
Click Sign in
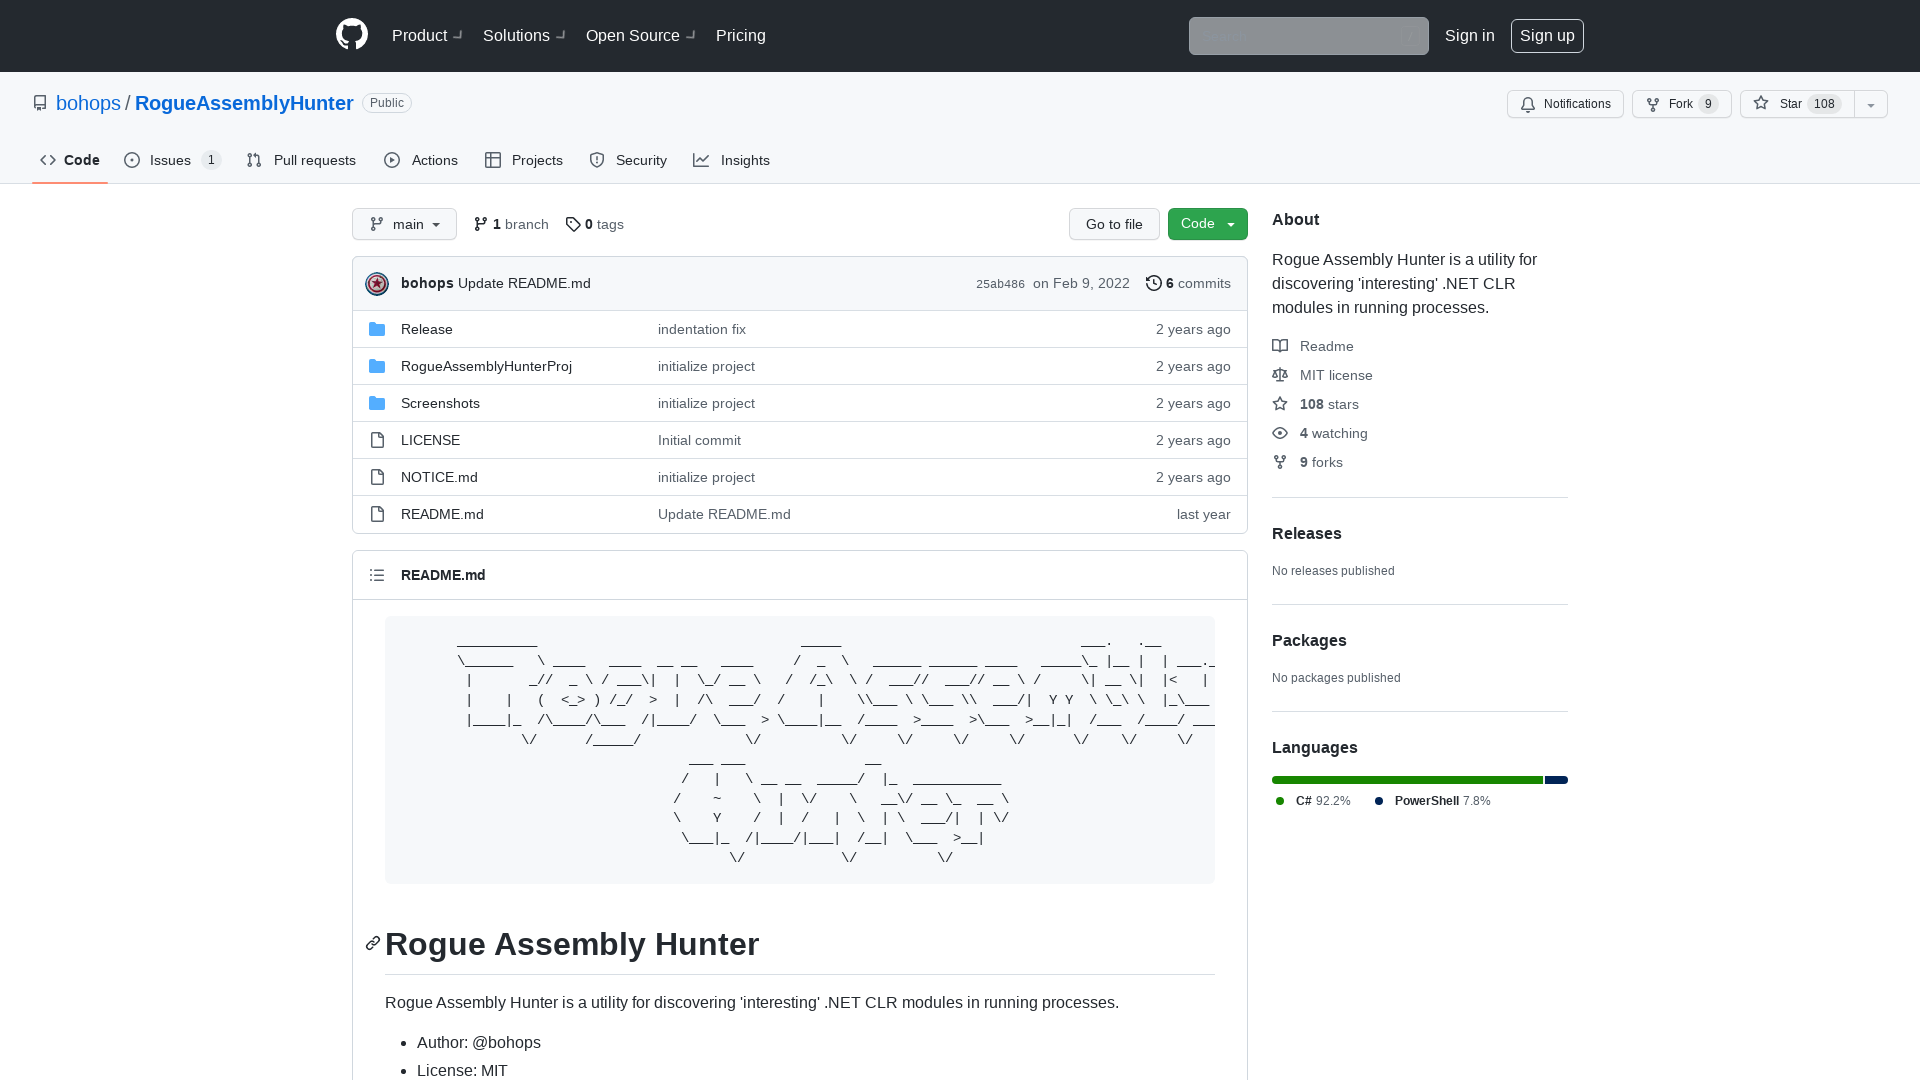pos(1470,35)
